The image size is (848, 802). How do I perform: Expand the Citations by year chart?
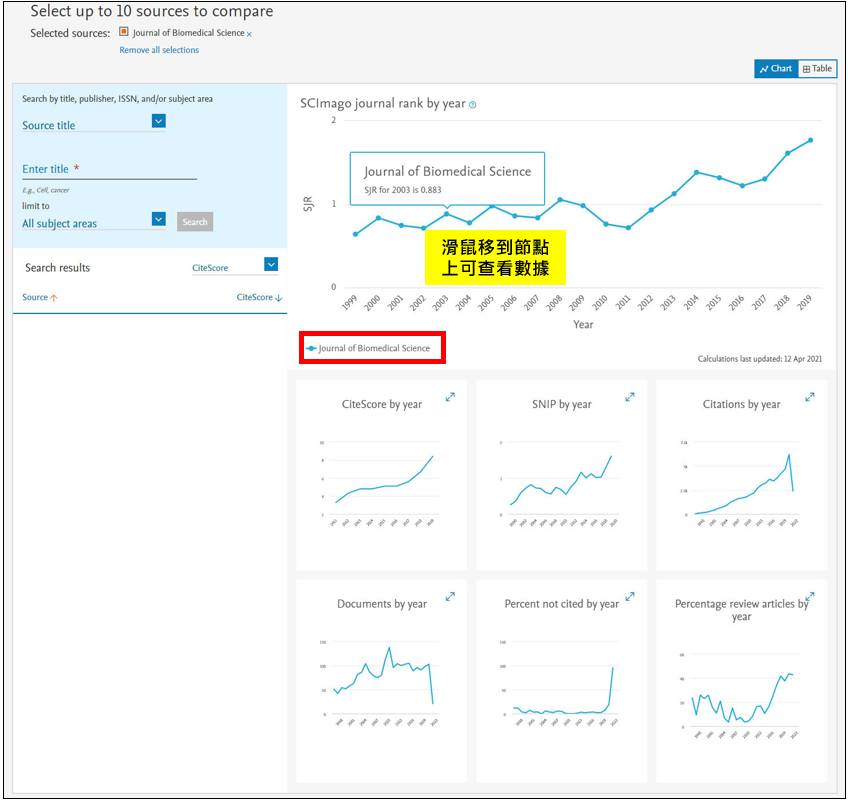coord(810,397)
